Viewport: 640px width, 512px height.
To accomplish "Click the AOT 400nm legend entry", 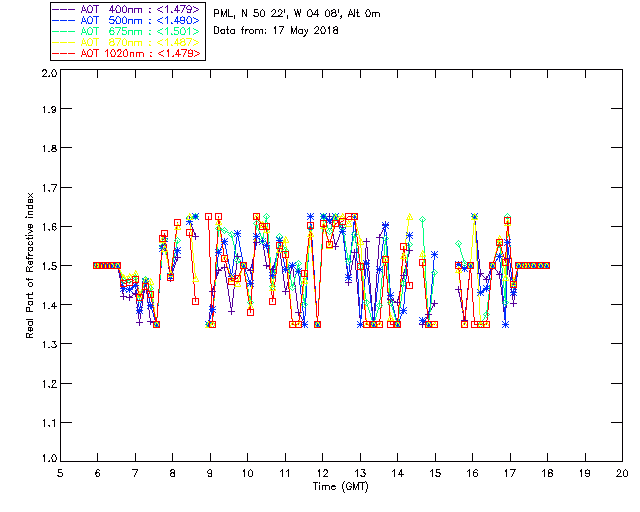I will (x=126, y=9).
